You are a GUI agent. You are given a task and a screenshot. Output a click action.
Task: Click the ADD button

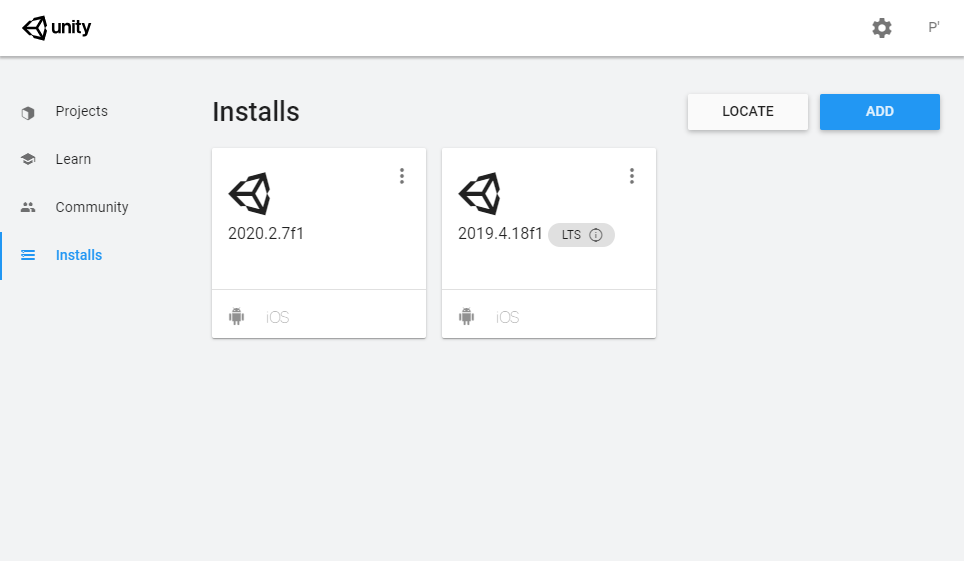[879, 112]
